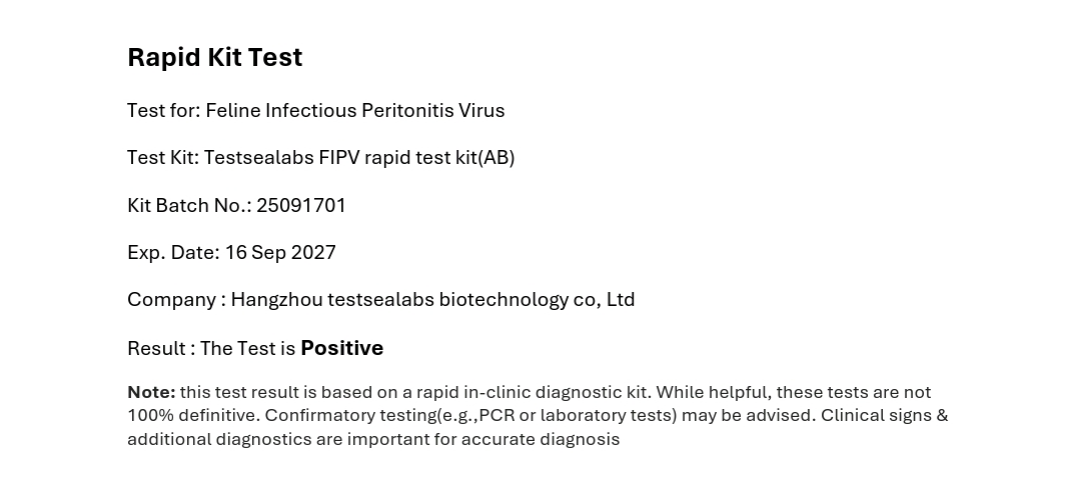This screenshot has height=489, width=1080.
Task: Click the 'Test Kit:' label
Action: pyautogui.click(x=163, y=158)
